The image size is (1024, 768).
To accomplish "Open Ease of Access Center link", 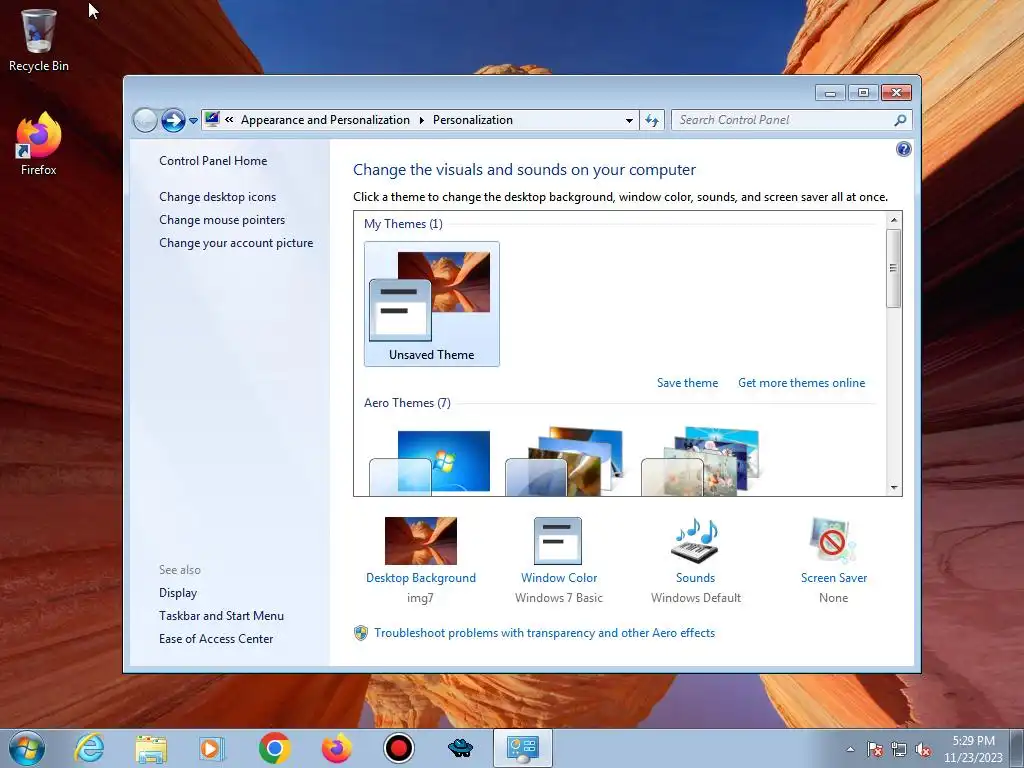I will tap(216, 638).
